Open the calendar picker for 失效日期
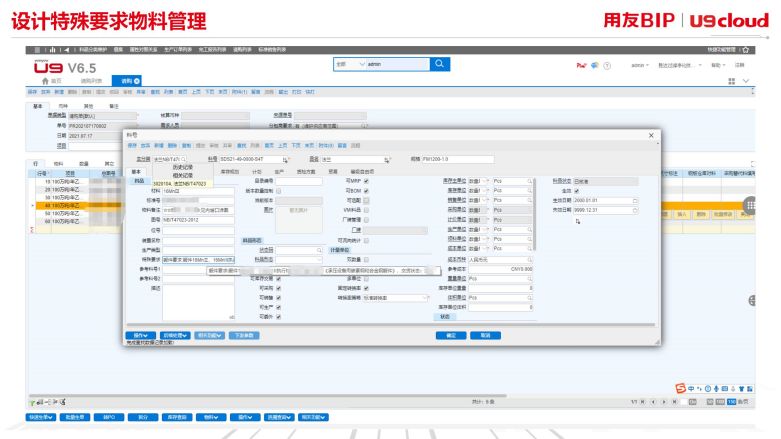The height and width of the screenshot is (439, 781). click(635, 210)
